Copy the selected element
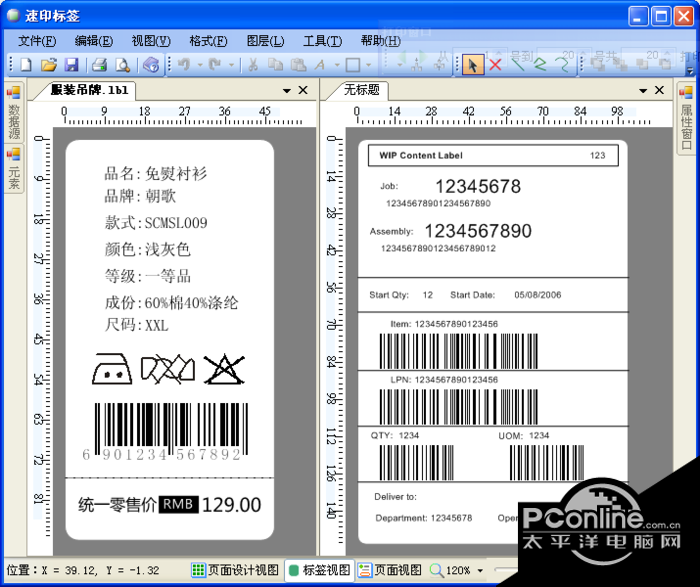This screenshot has width=700, height=587. [x=275, y=65]
